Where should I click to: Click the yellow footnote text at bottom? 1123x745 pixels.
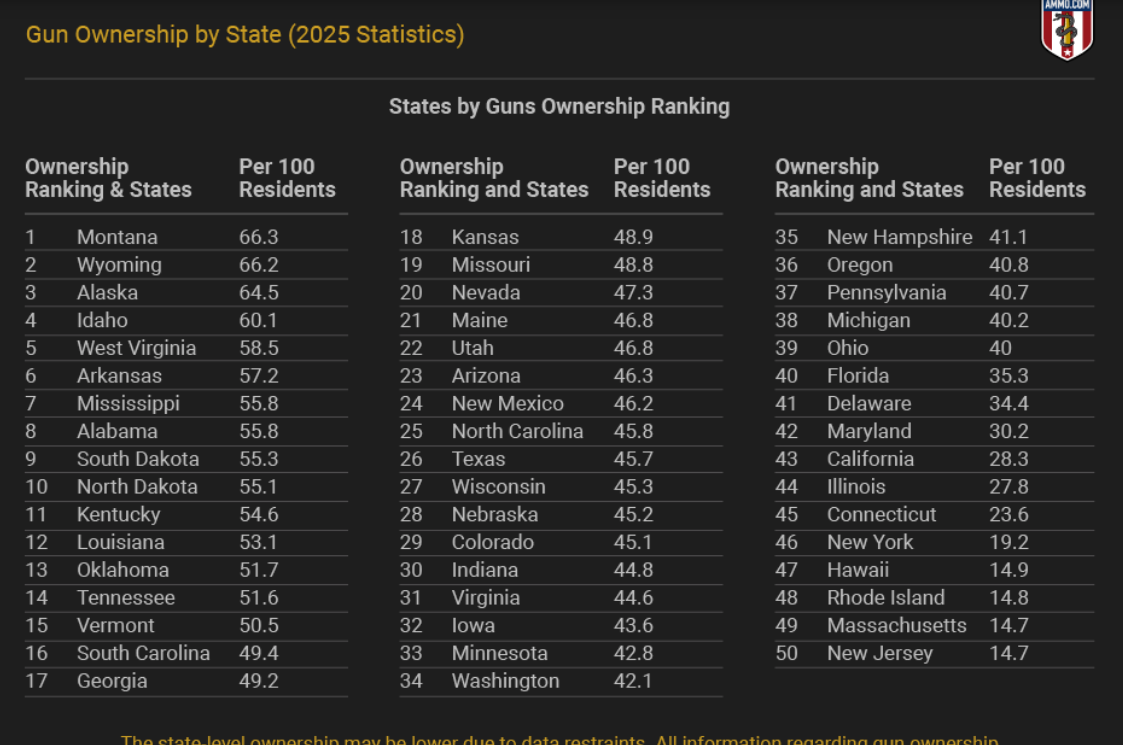(559, 739)
